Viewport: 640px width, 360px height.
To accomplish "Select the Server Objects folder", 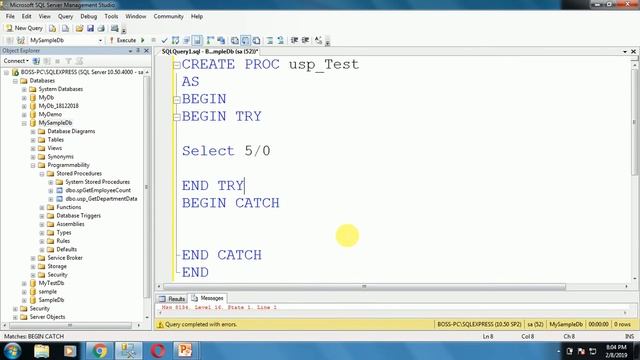I will click(47, 317).
